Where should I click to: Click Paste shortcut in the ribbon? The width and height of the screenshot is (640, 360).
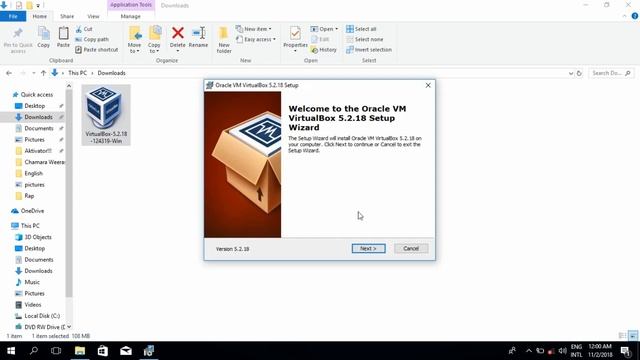(97, 49)
